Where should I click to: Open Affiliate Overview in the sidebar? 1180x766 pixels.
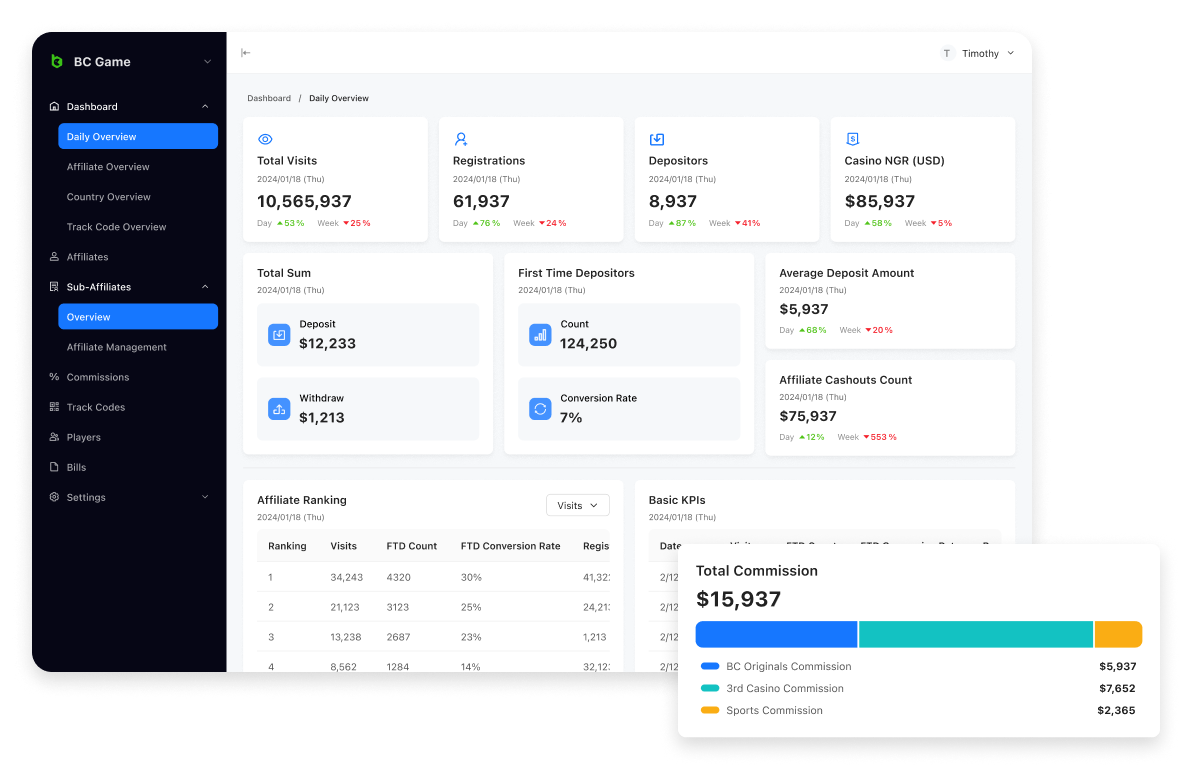click(x=108, y=167)
